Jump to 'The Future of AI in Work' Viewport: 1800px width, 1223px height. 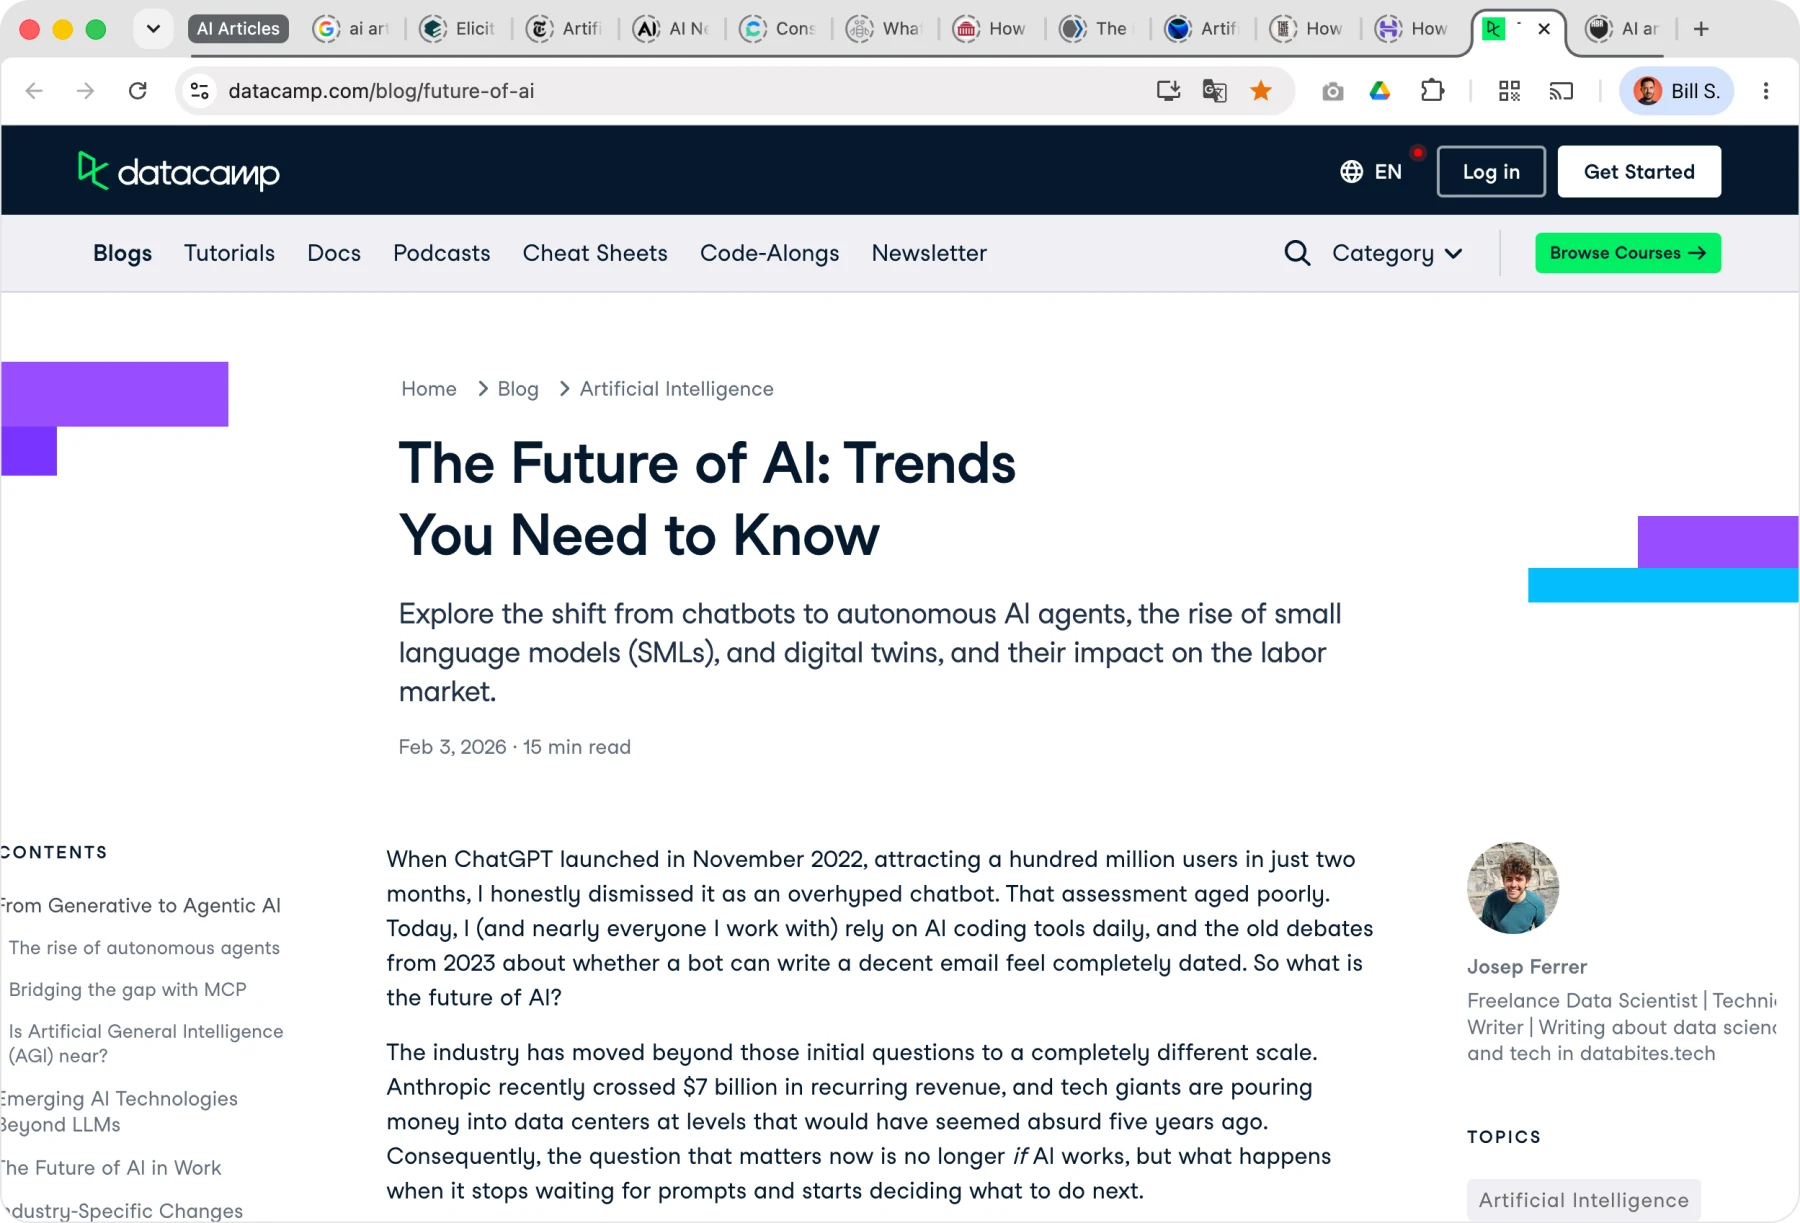pyautogui.click(x=111, y=1167)
